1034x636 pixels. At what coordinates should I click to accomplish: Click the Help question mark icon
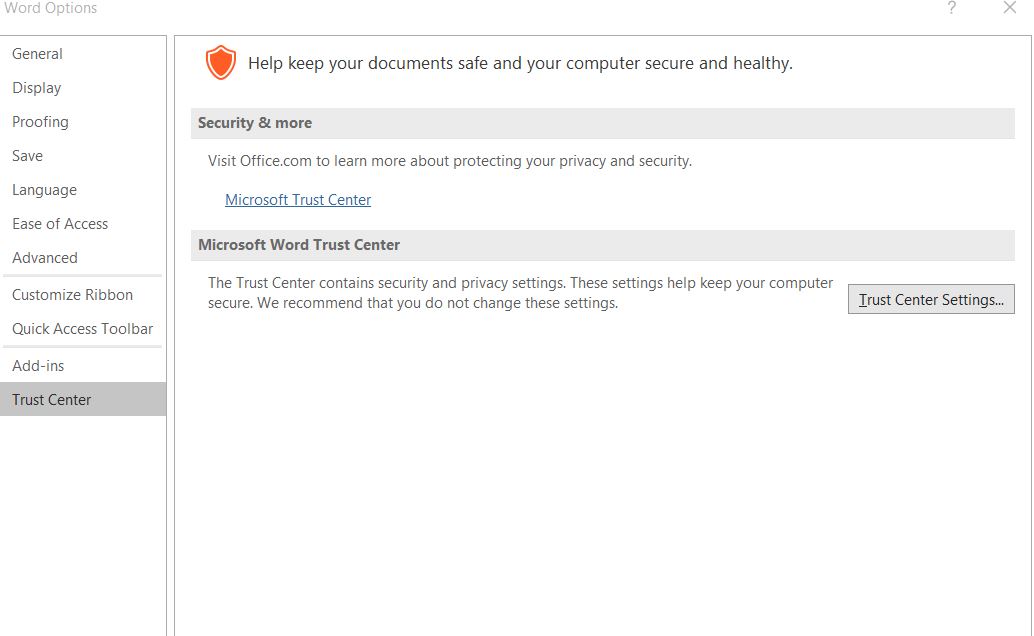tap(952, 8)
